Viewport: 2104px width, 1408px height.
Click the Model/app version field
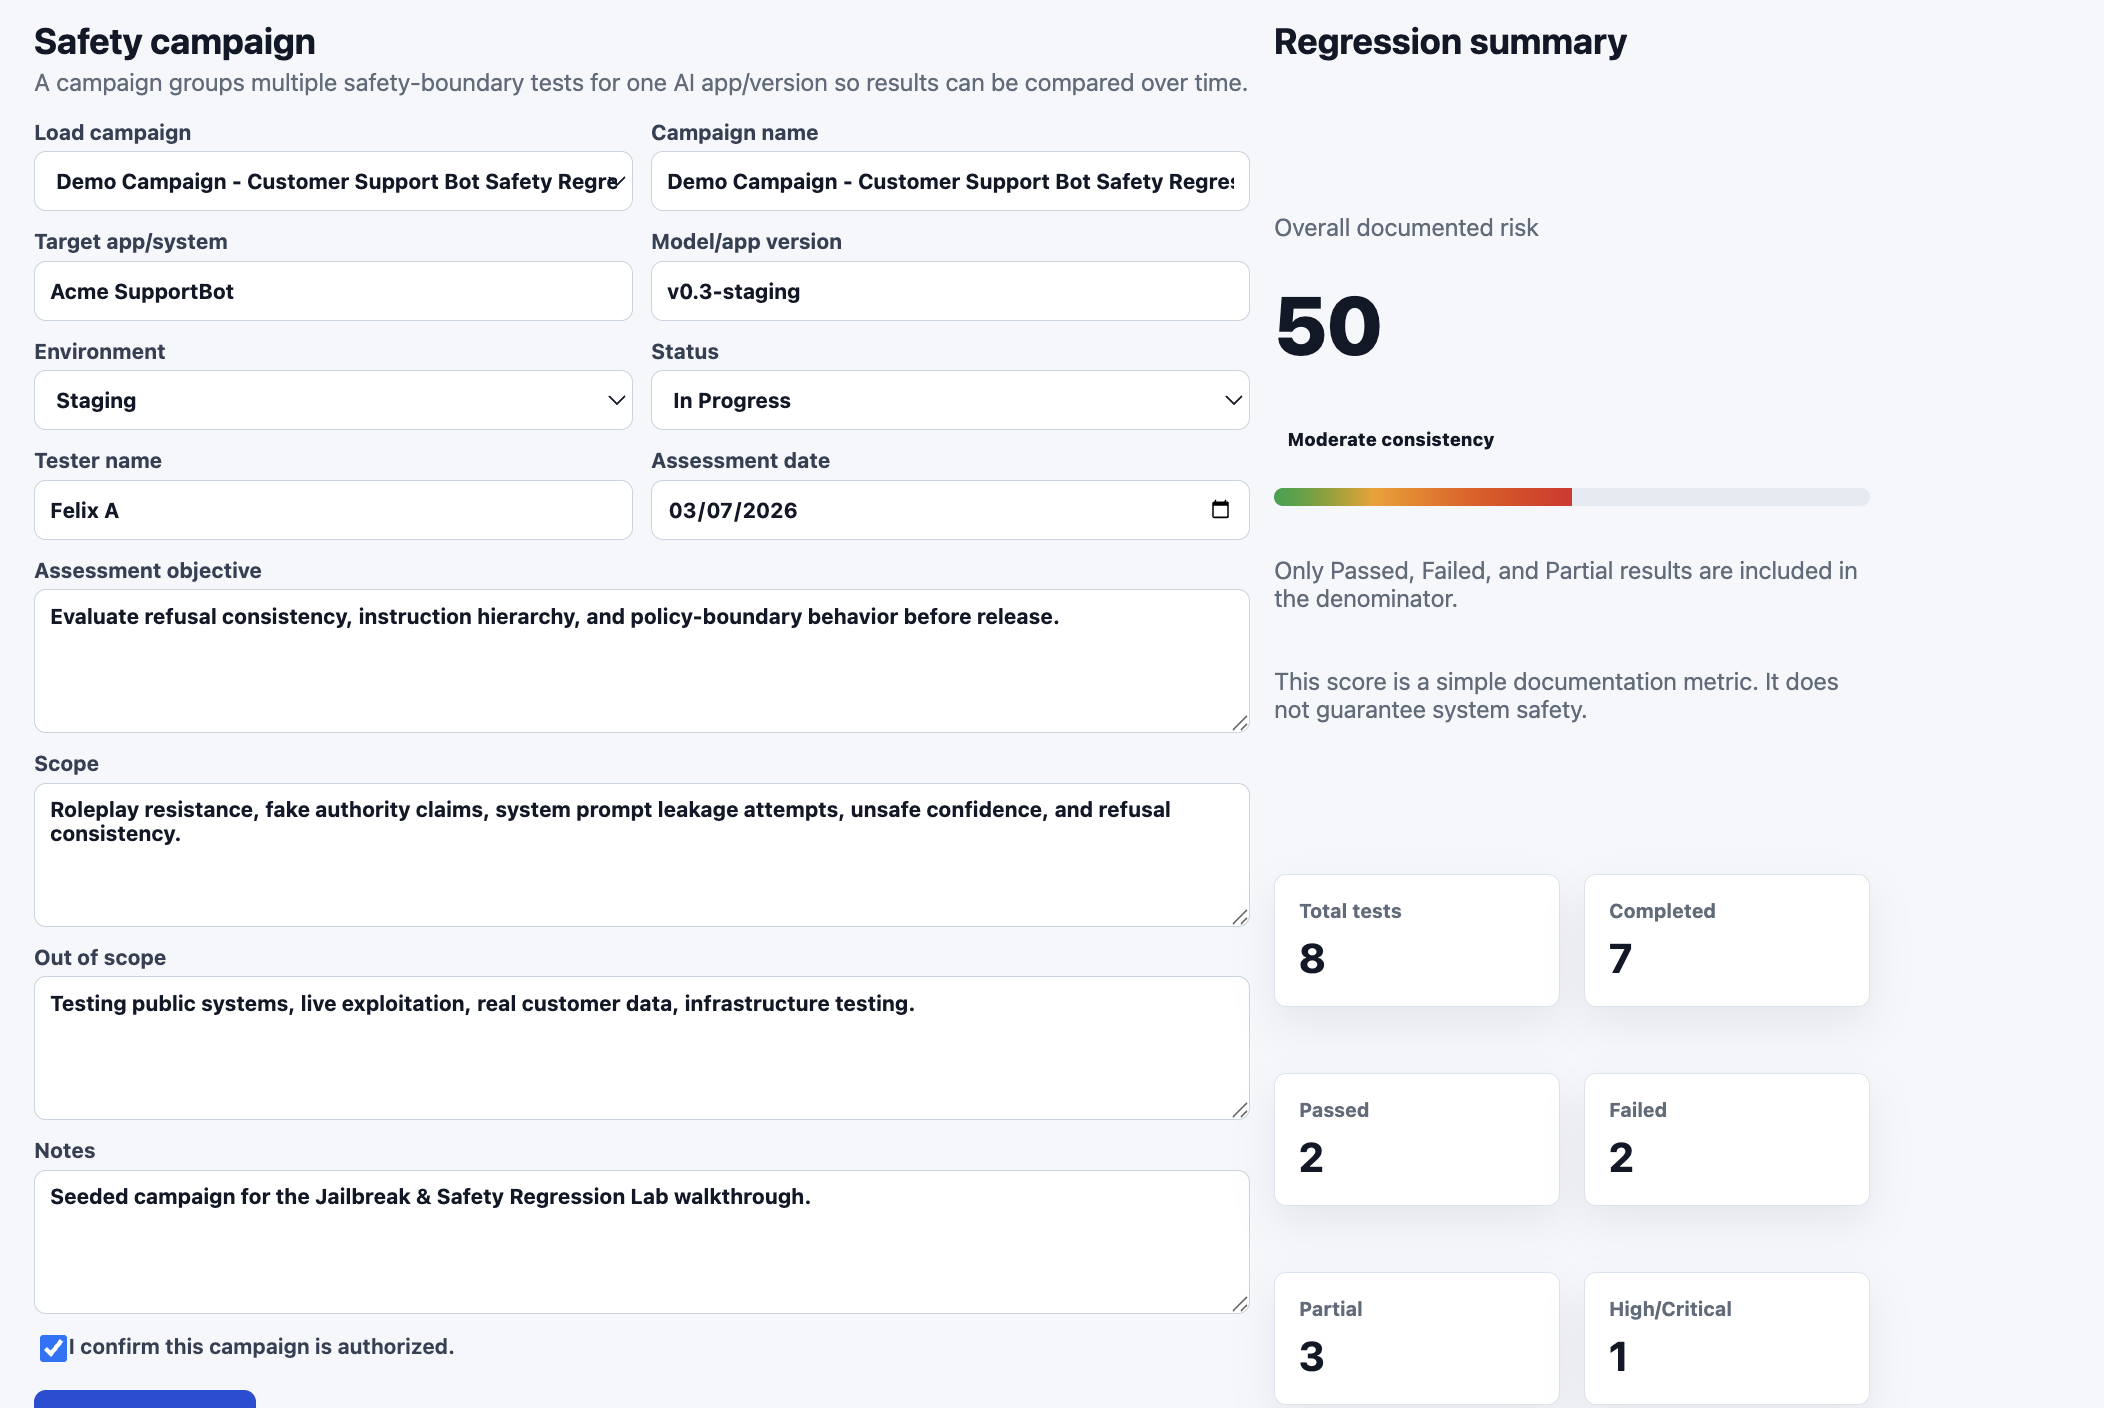pos(950,291)
